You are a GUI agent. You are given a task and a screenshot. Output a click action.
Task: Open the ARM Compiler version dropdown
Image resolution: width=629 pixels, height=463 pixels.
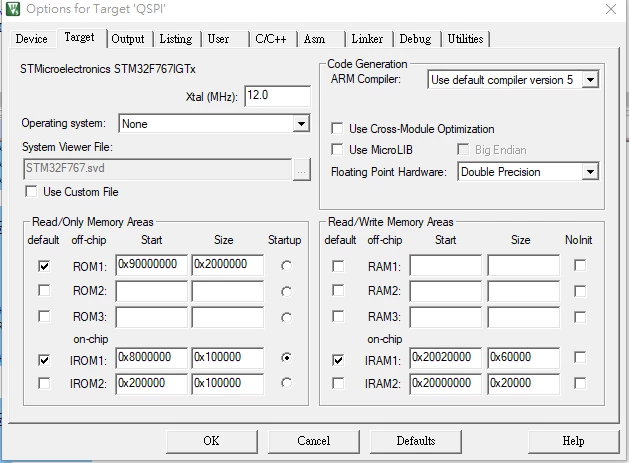click(590, 79)
